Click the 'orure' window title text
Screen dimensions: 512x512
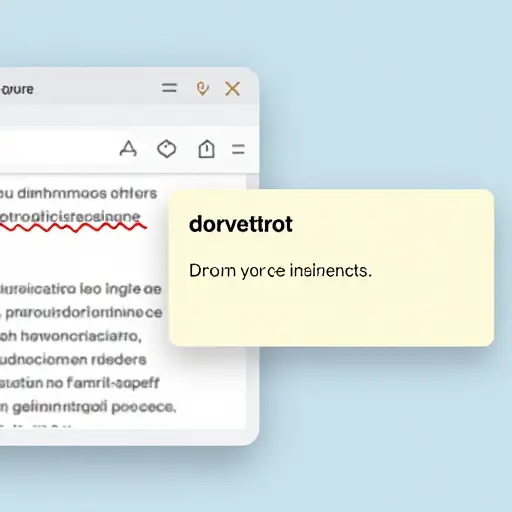(x=17, y=89)
